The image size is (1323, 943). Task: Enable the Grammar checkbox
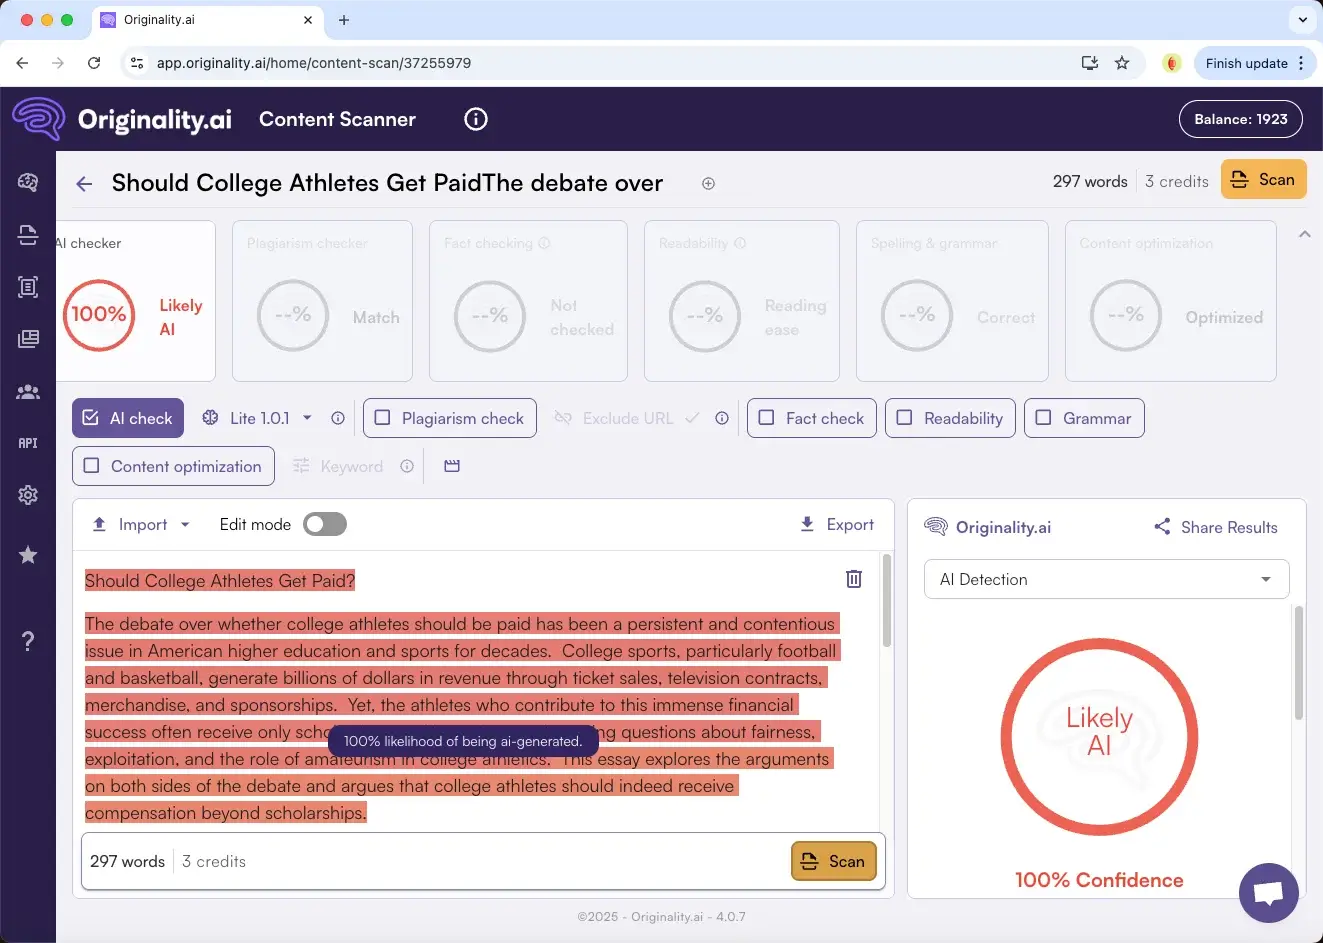coord(1043,418)
